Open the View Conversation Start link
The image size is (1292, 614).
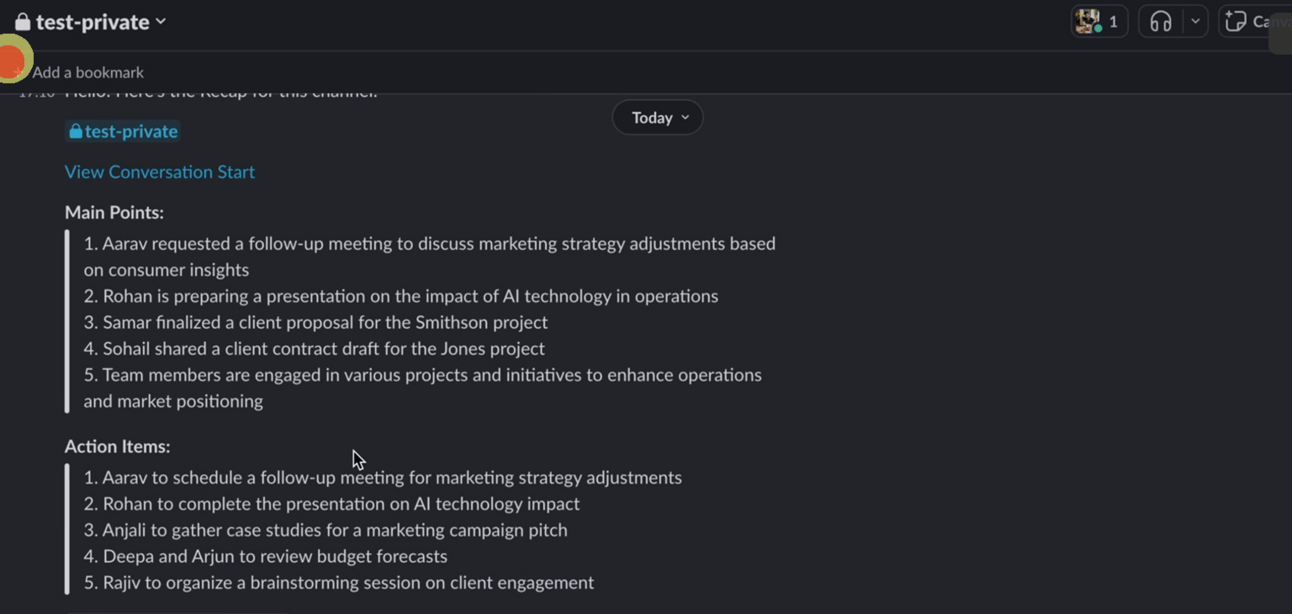tap(160, 172)
